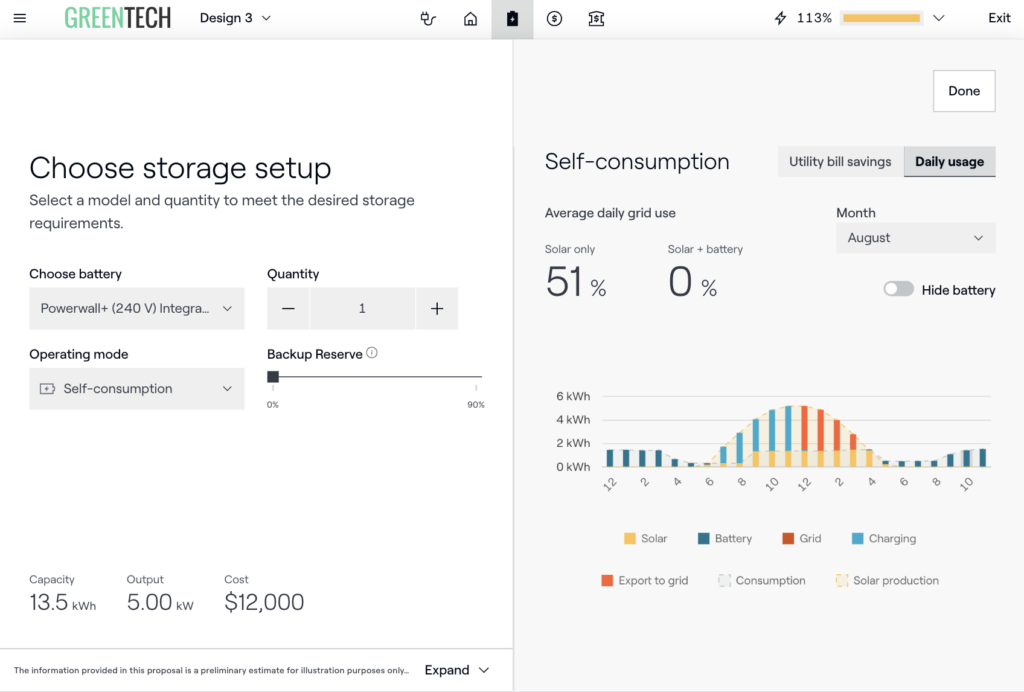
Task: Click the financing bank icon
Action: pyautogui.click(x=596, y=18)
